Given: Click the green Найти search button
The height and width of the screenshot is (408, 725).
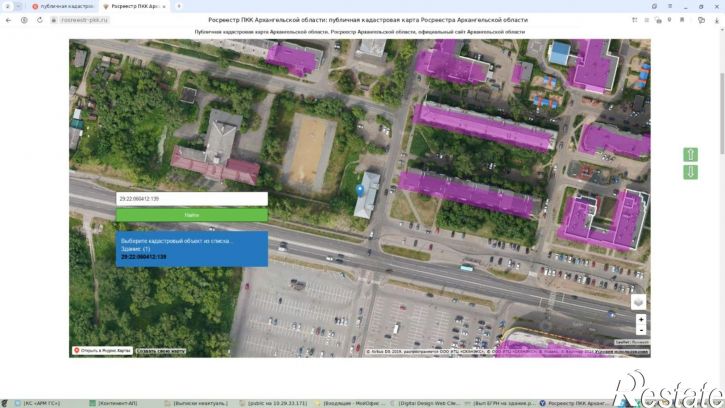Looking at the screenshot, I should tap(192, 215).
